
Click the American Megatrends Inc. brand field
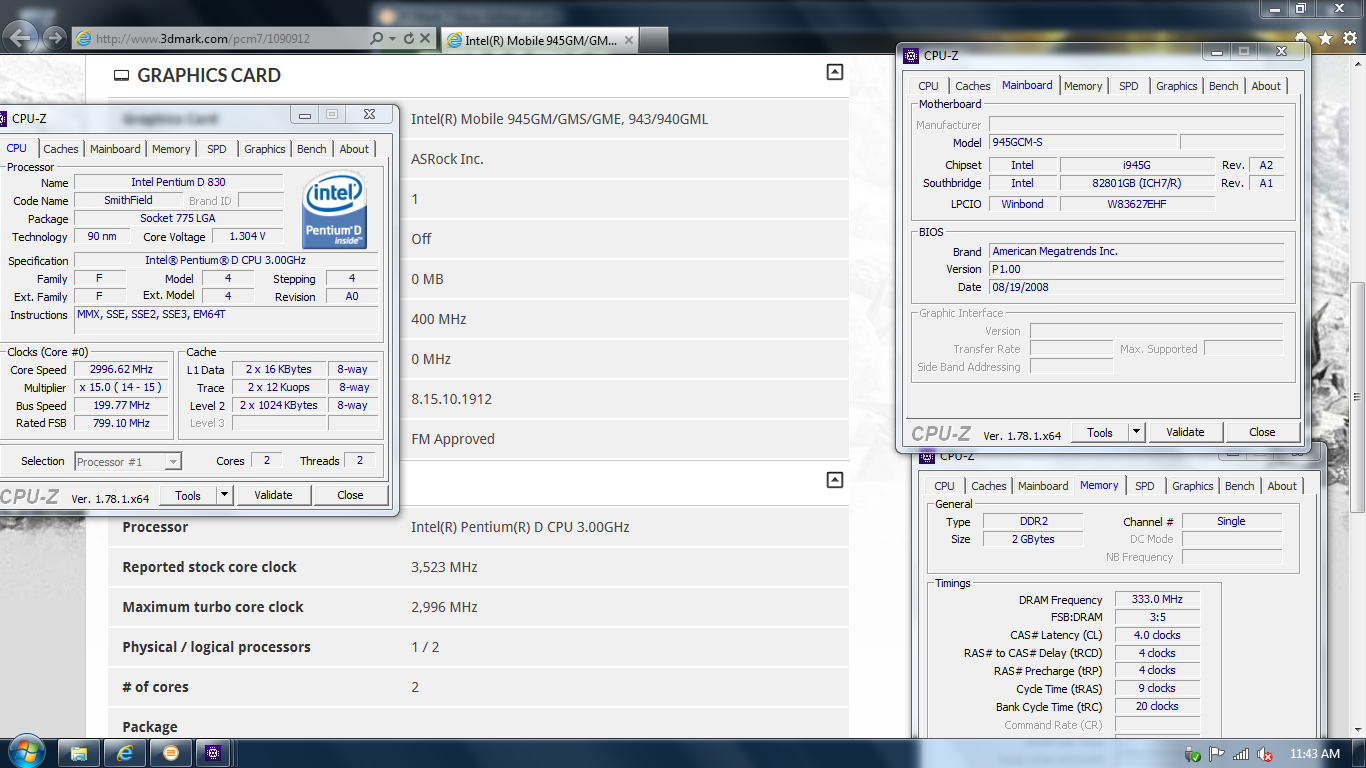1136,251
